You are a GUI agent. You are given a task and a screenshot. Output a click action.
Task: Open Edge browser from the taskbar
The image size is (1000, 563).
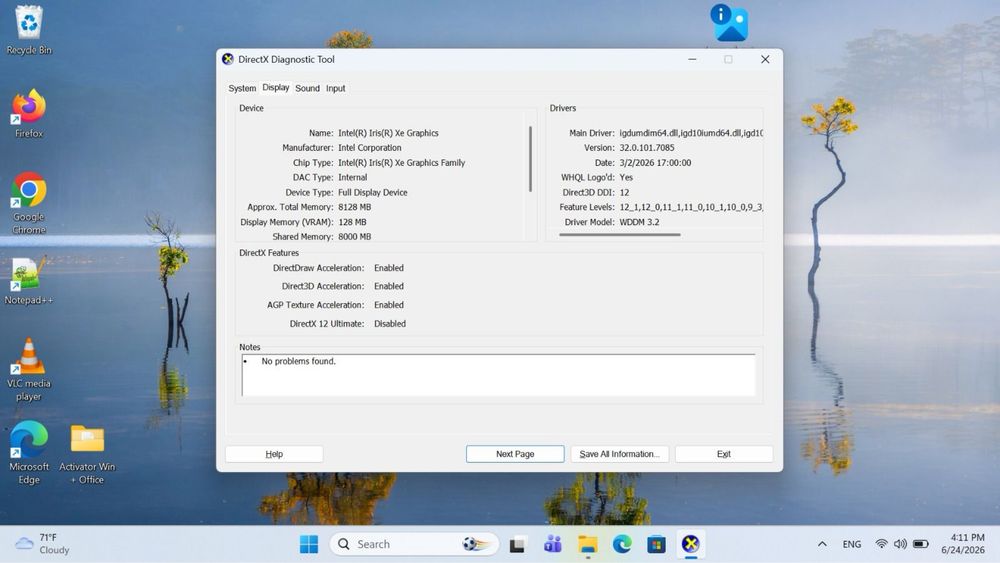[622, 544]
